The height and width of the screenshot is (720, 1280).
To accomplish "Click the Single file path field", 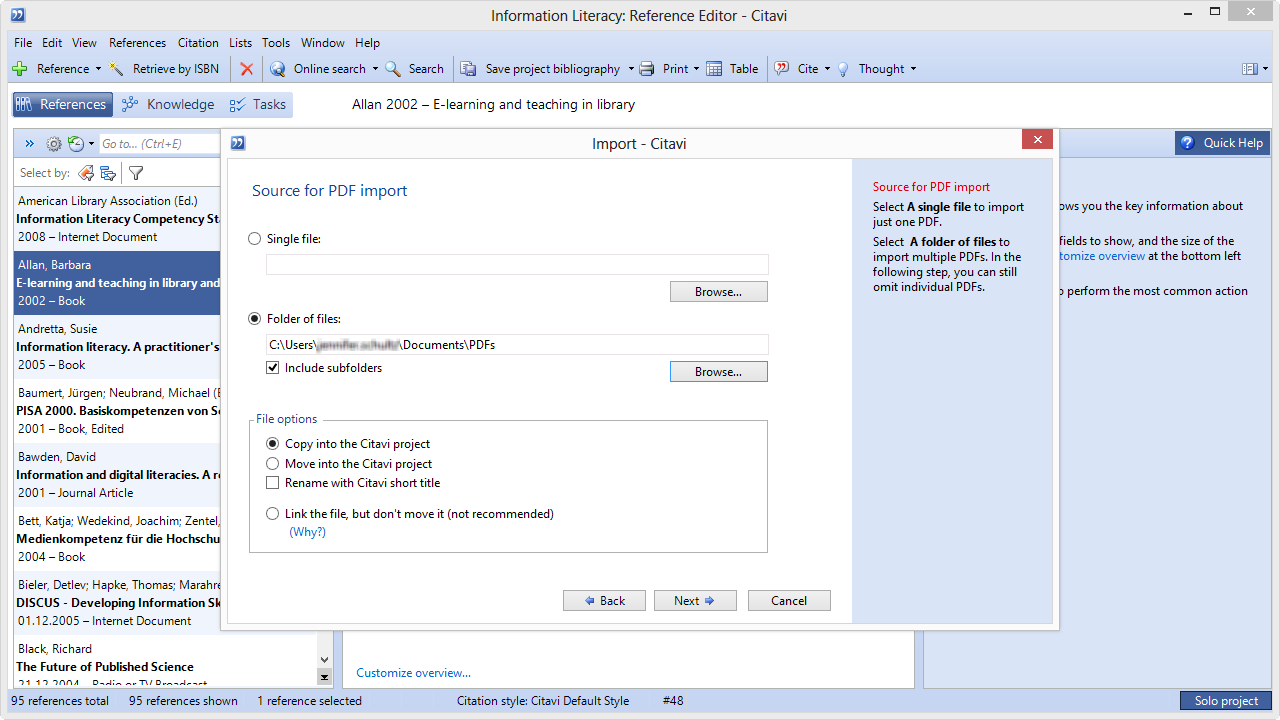I will tap(517, 265).
